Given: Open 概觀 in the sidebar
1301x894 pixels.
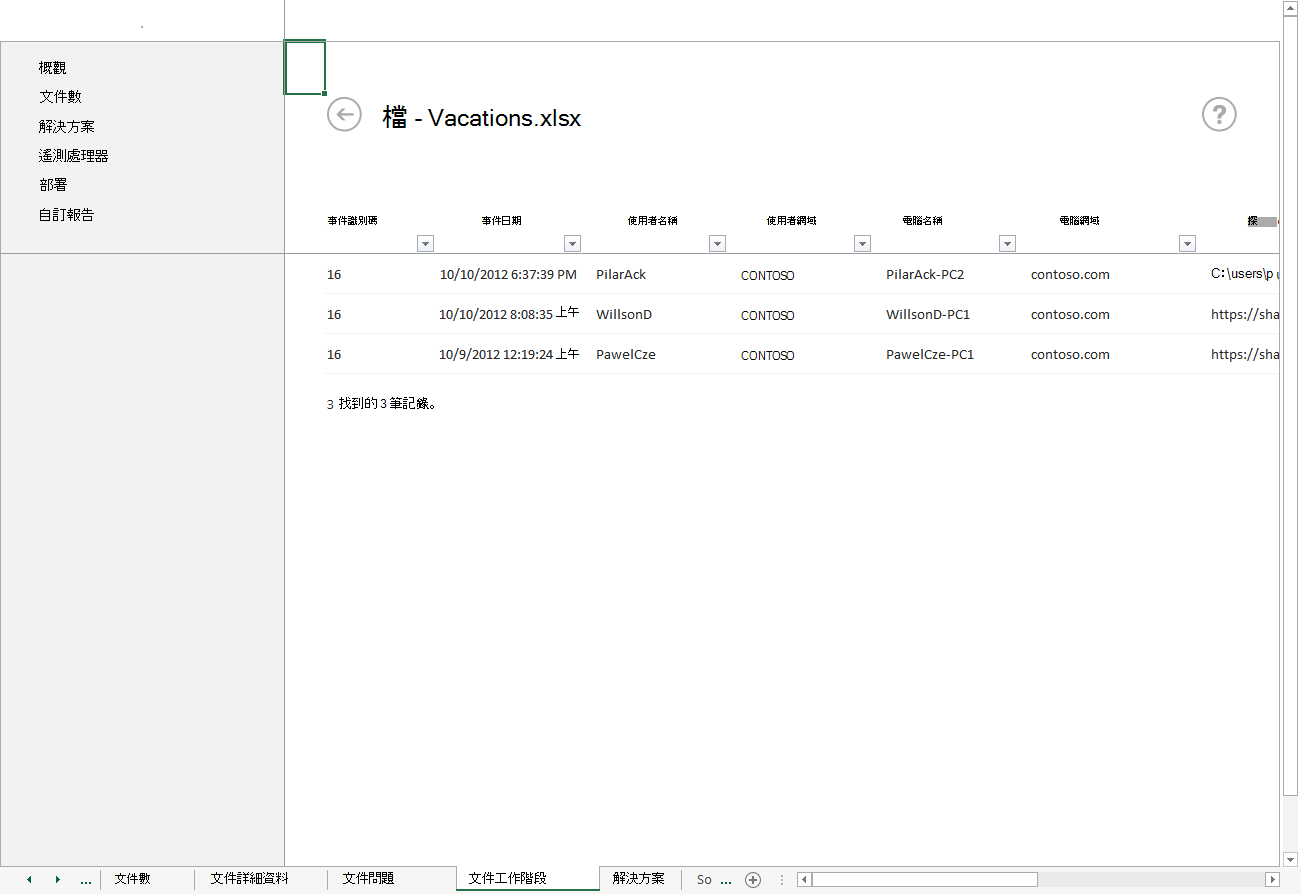Looking at the screenshot, I should [x=53, y=68].
